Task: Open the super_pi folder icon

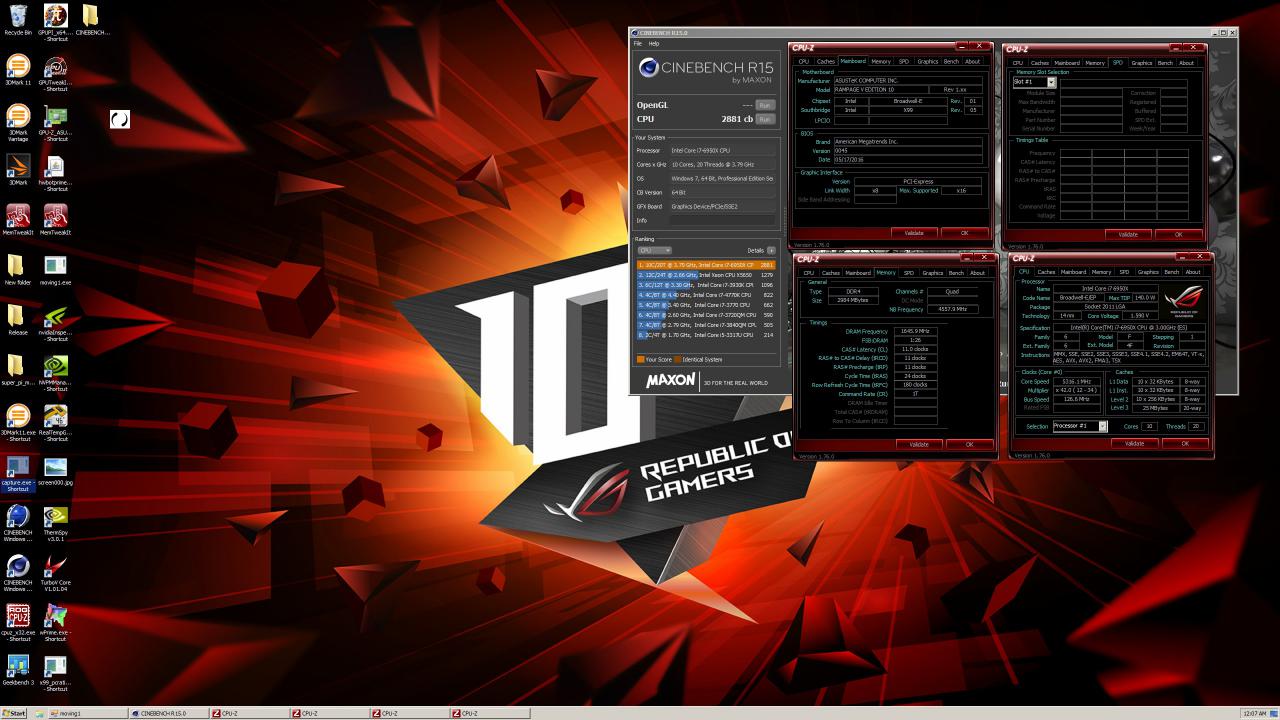Action: pyautogui.click(x=17, y=370)
